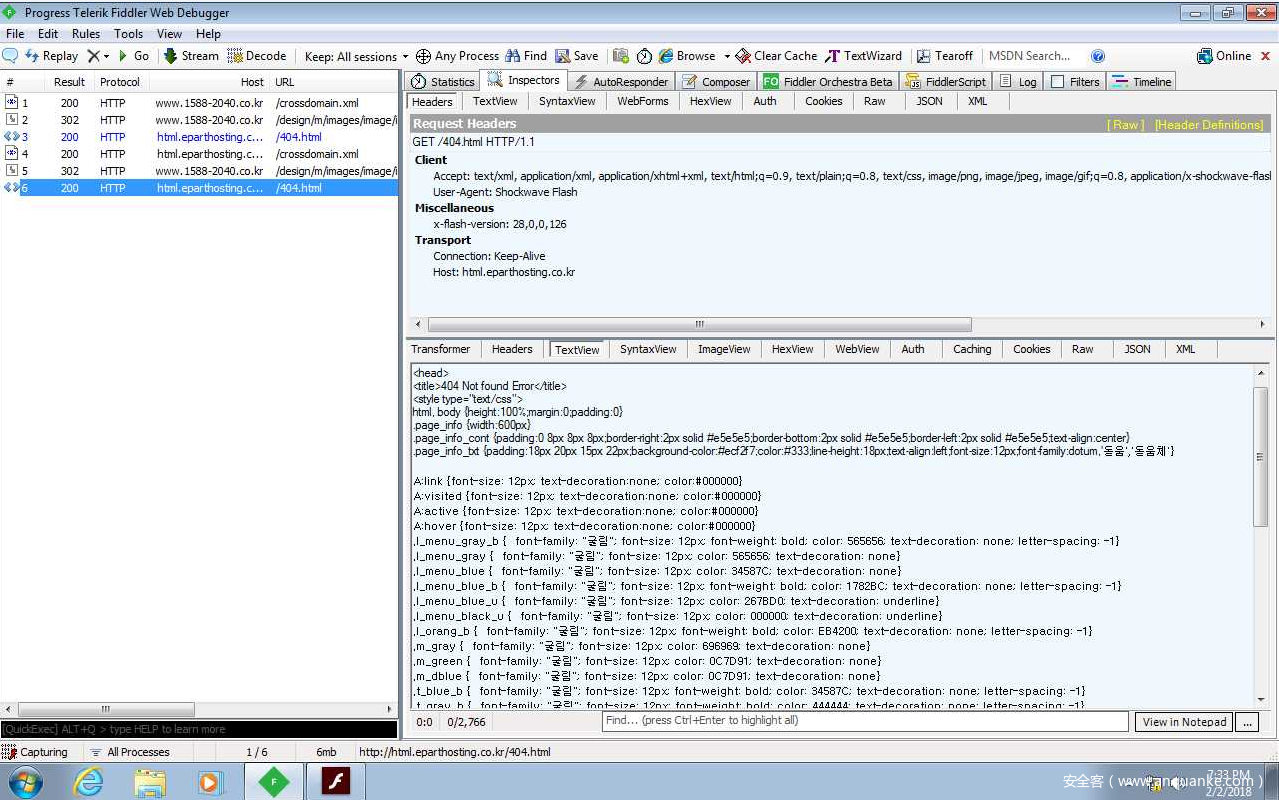Image resolution: width=1279 pixels, height=800 pixels.
Task: Click the timer clock toolbar icon
Action: 644,56
